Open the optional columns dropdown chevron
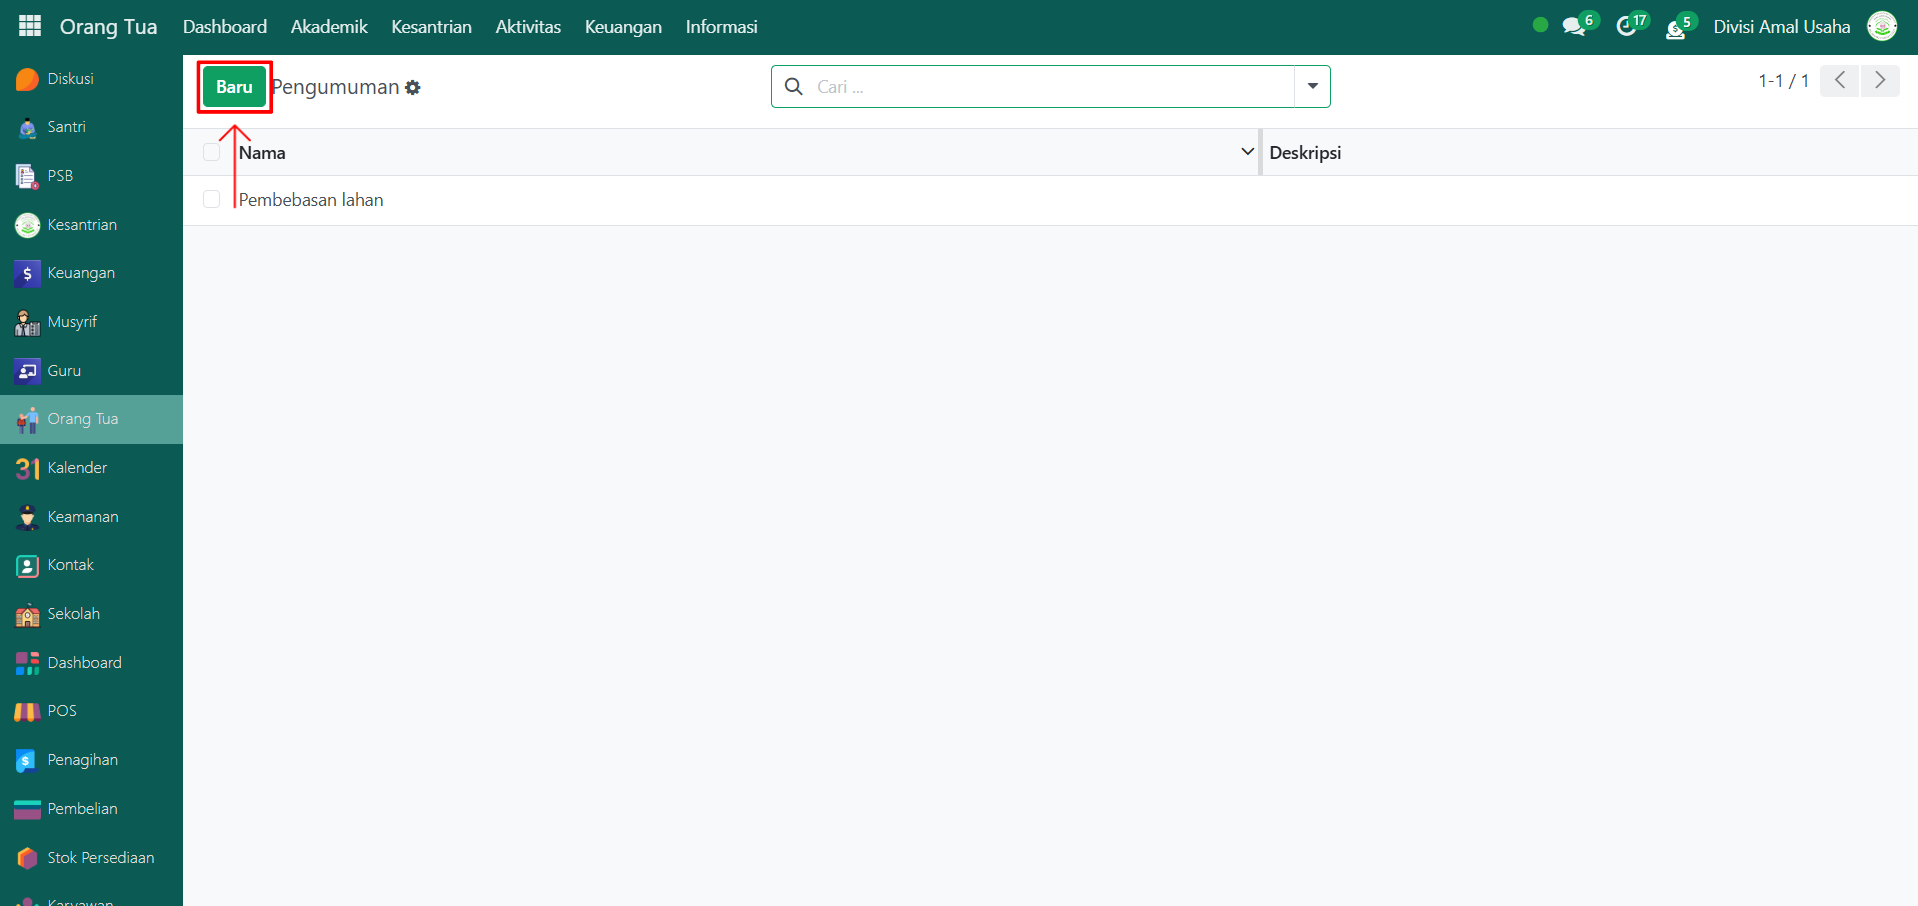 pos(1247,152)
